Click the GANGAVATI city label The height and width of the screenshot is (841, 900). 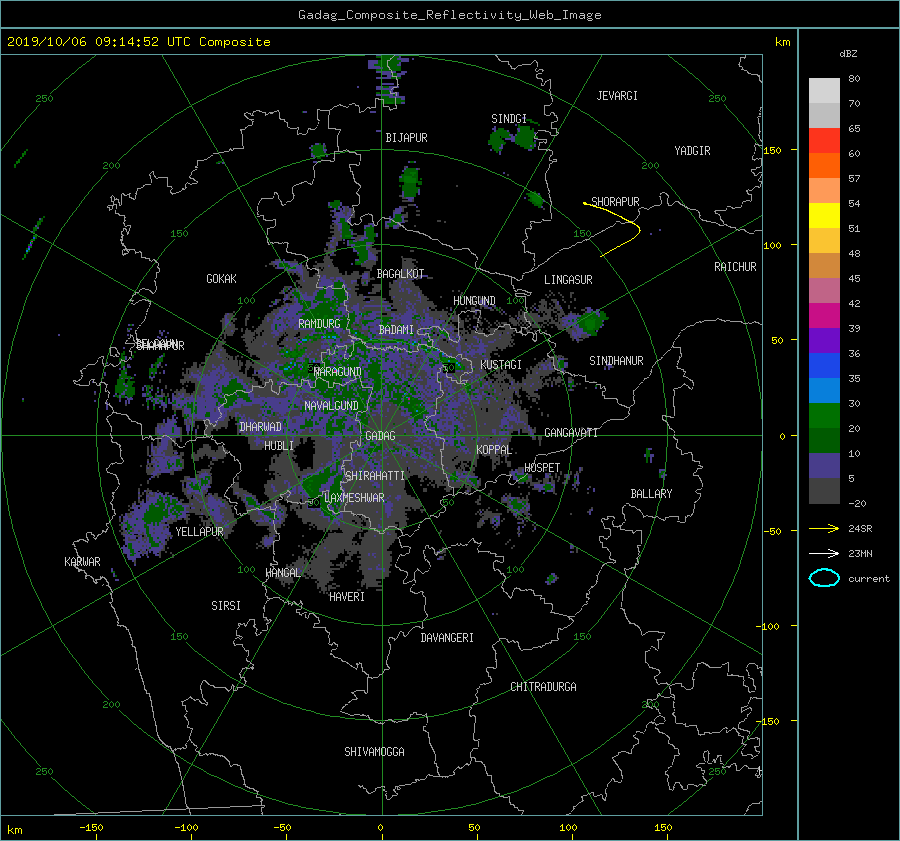[x=571, y=433]
